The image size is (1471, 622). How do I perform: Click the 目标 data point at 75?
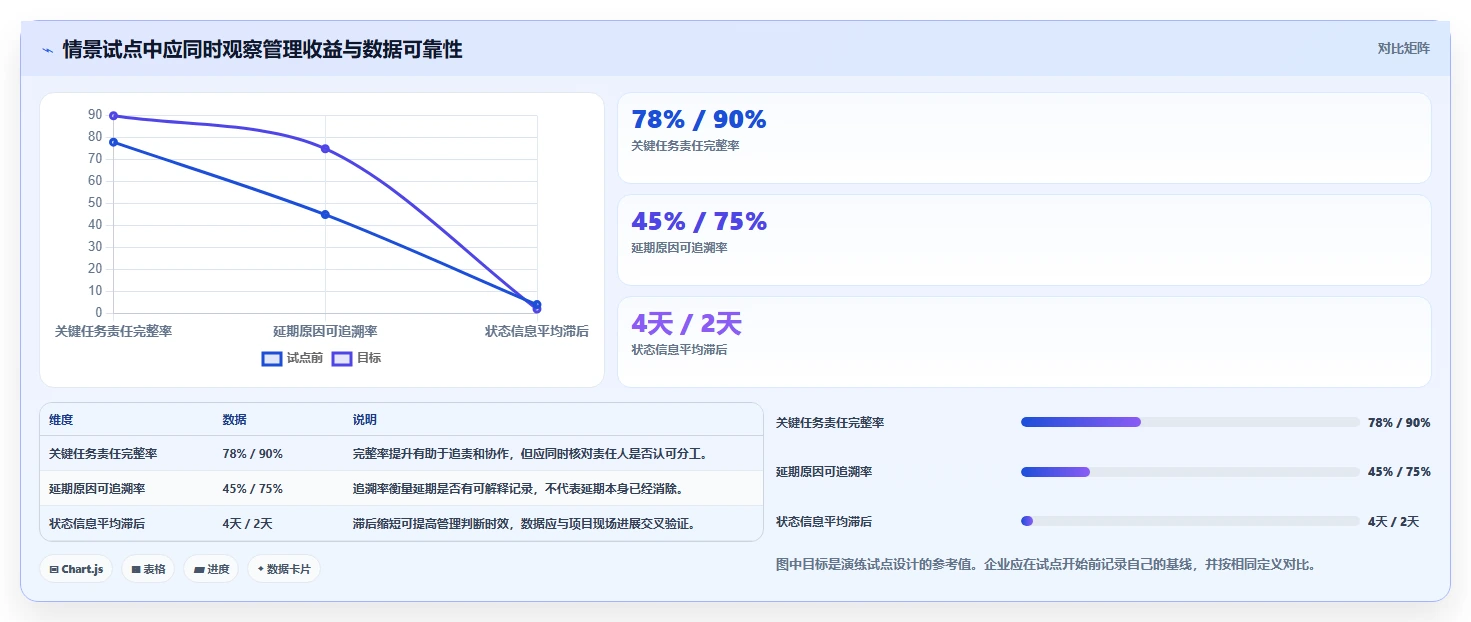pos(325,149)
